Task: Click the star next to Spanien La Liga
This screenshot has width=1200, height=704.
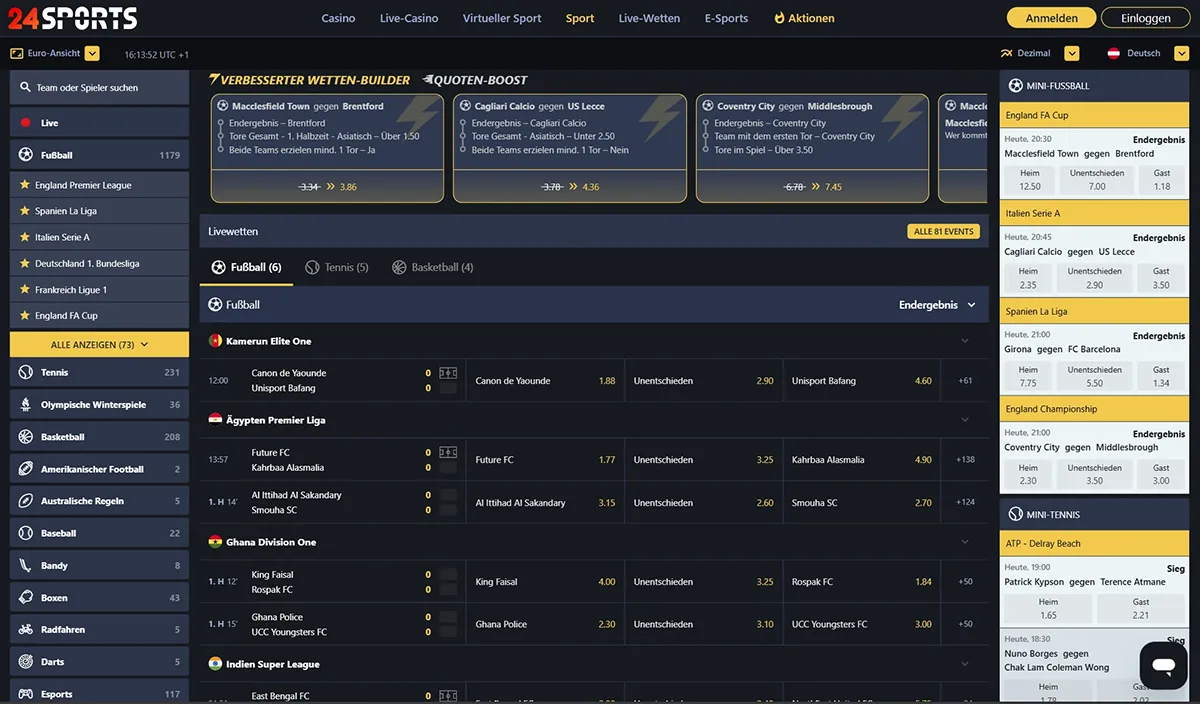Action: [25, 211]
